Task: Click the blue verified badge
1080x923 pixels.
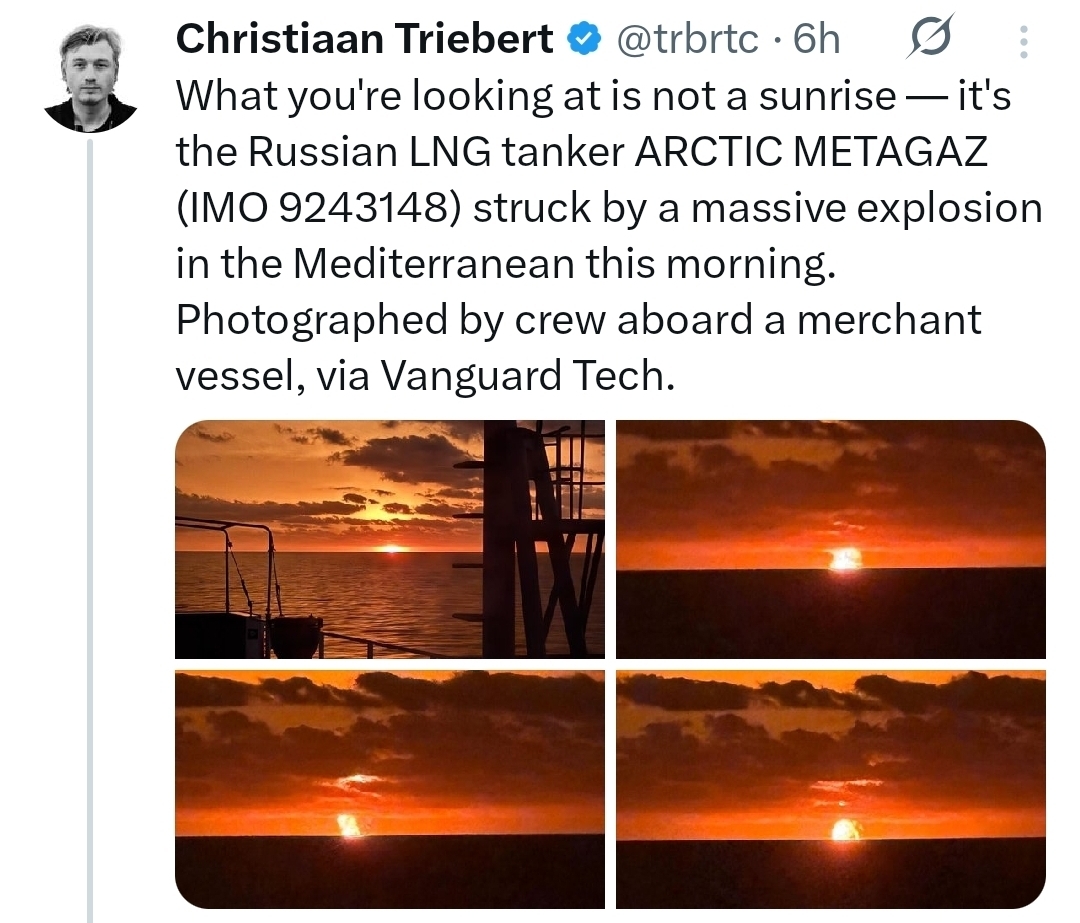Action: click(x=584, y=40)
